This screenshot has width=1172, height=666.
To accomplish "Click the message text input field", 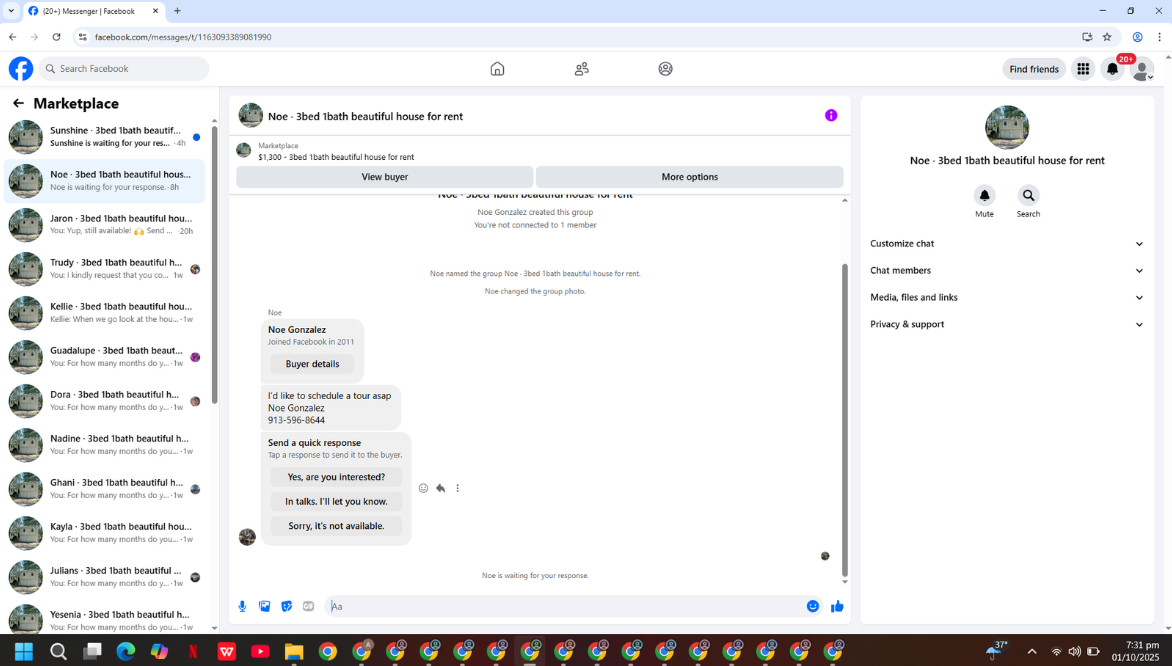I will pos(564,606).
